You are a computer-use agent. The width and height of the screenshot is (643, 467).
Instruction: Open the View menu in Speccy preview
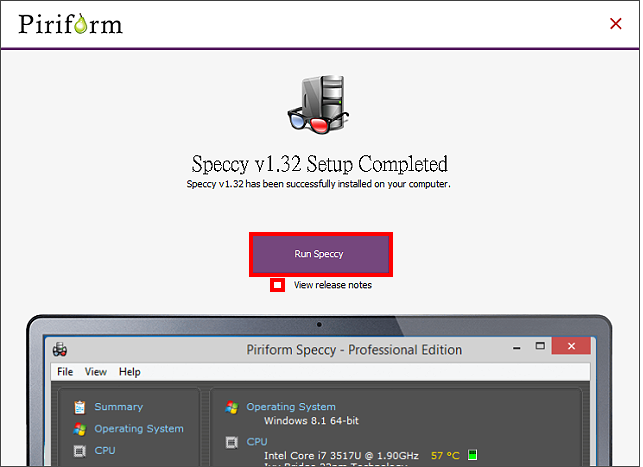[96, 372]
